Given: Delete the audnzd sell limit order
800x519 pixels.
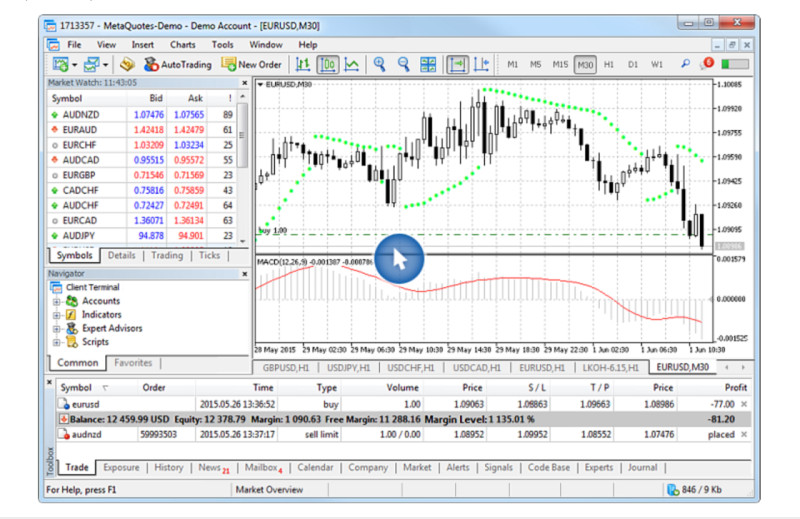Looking at the screenshot, I should click(x=744, y=434).
